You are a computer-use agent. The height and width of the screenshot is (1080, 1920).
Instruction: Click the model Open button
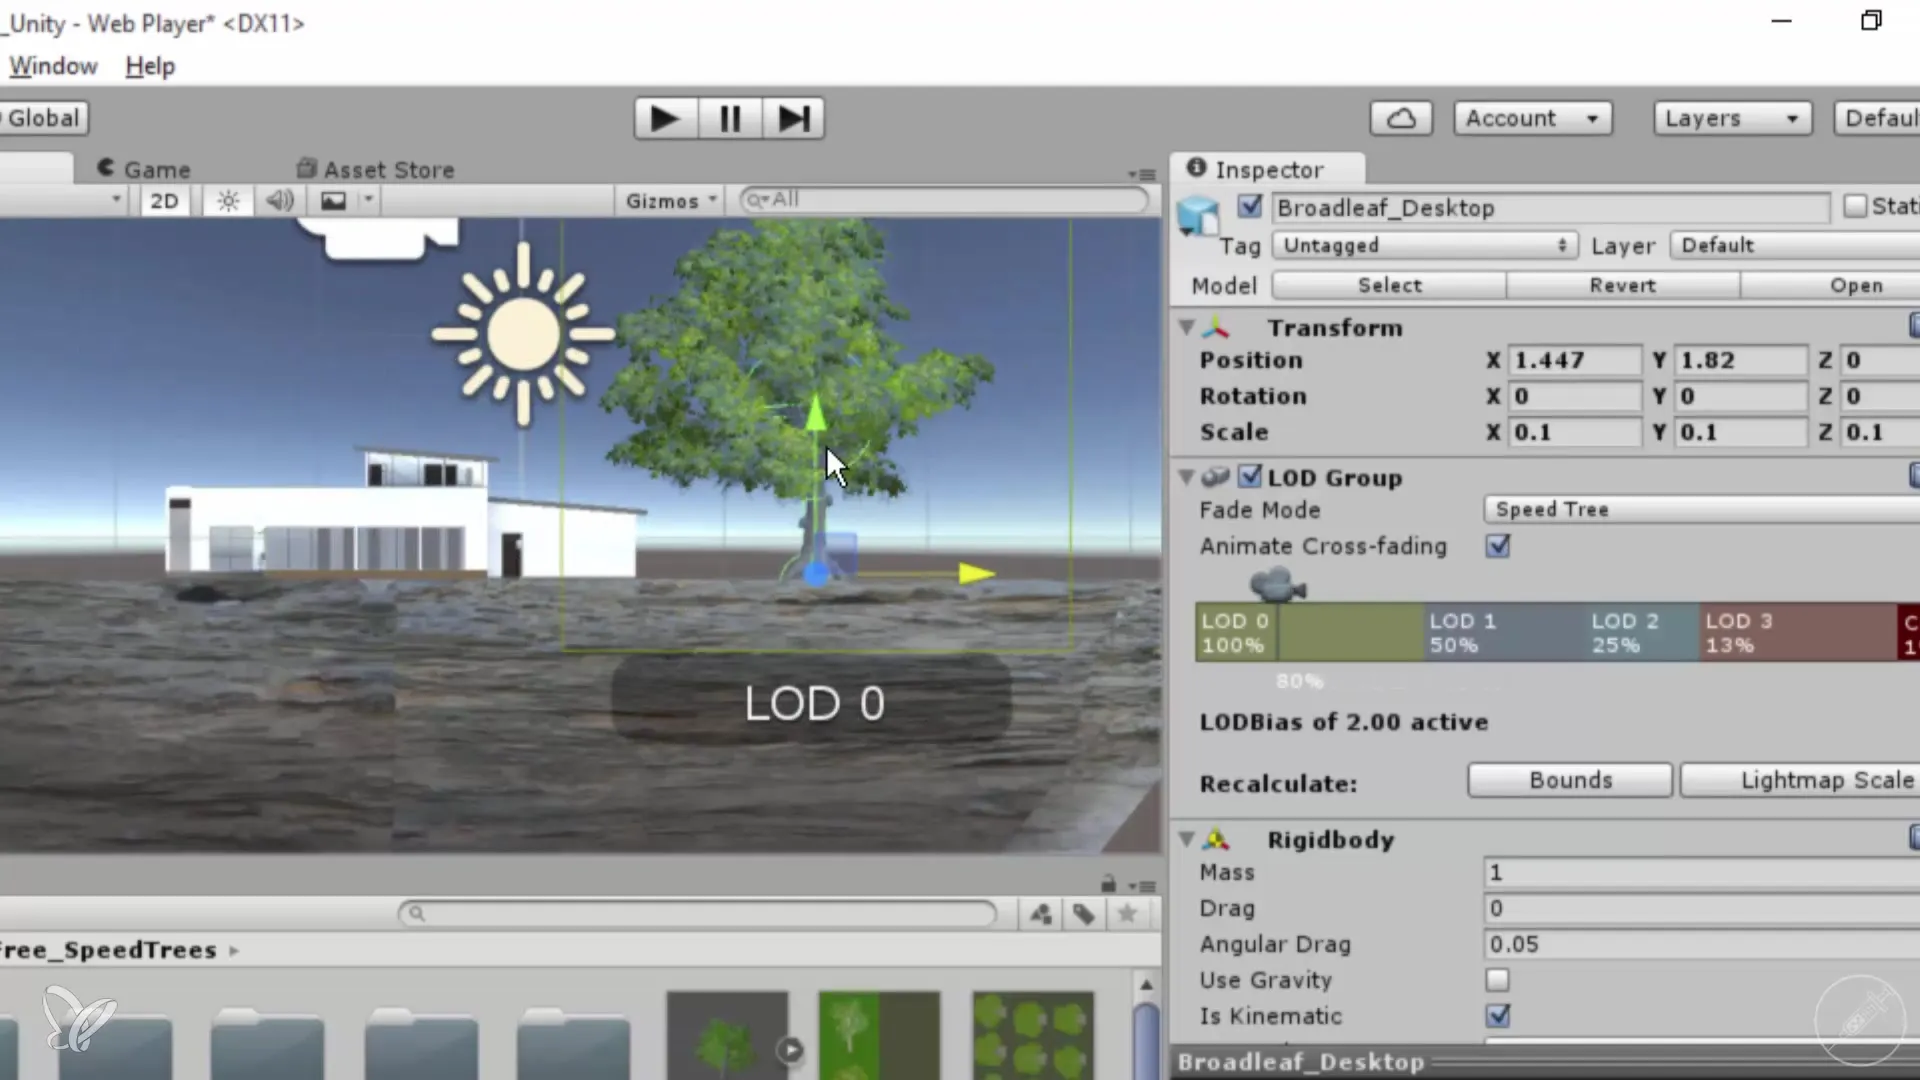click(x=1831, y=285)
